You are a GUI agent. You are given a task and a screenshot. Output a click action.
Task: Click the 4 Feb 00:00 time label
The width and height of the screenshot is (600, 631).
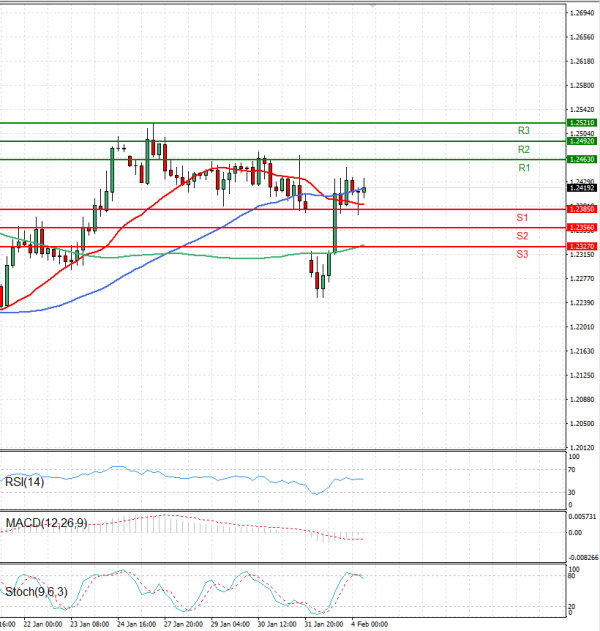(370, 624)
